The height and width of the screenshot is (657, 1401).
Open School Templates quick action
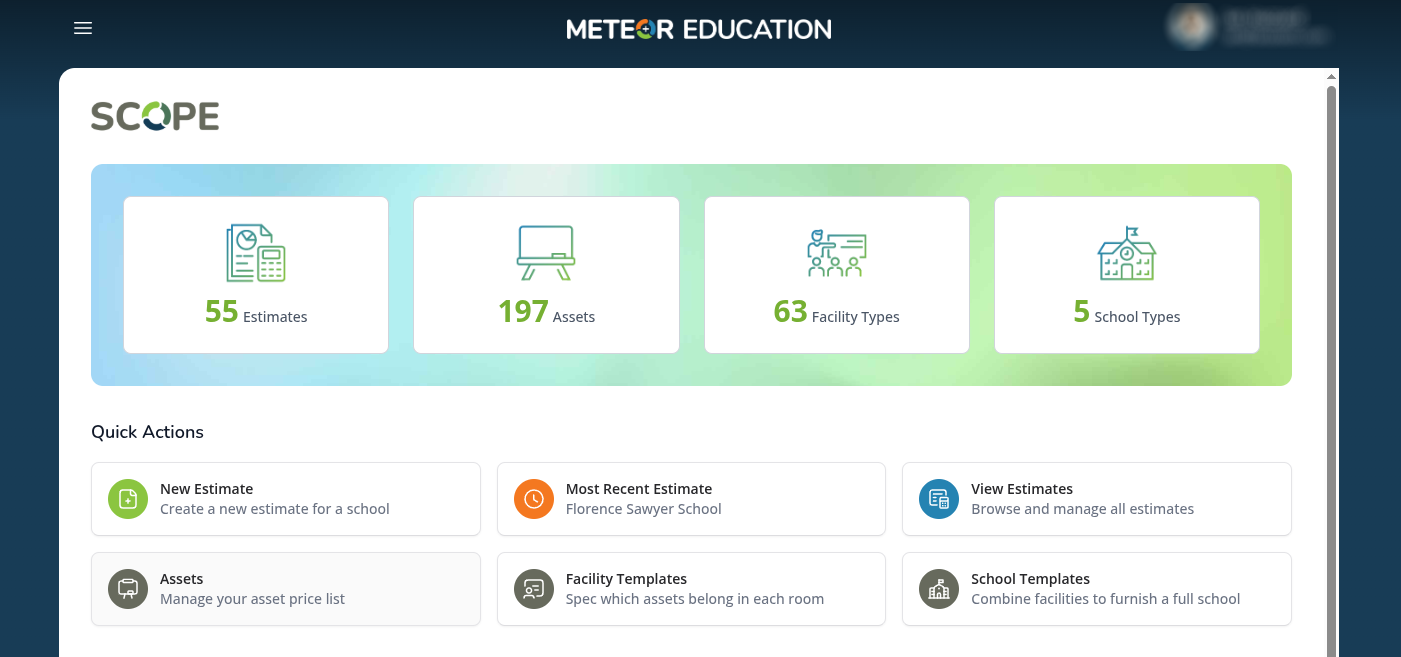[x=1097, y=589]
